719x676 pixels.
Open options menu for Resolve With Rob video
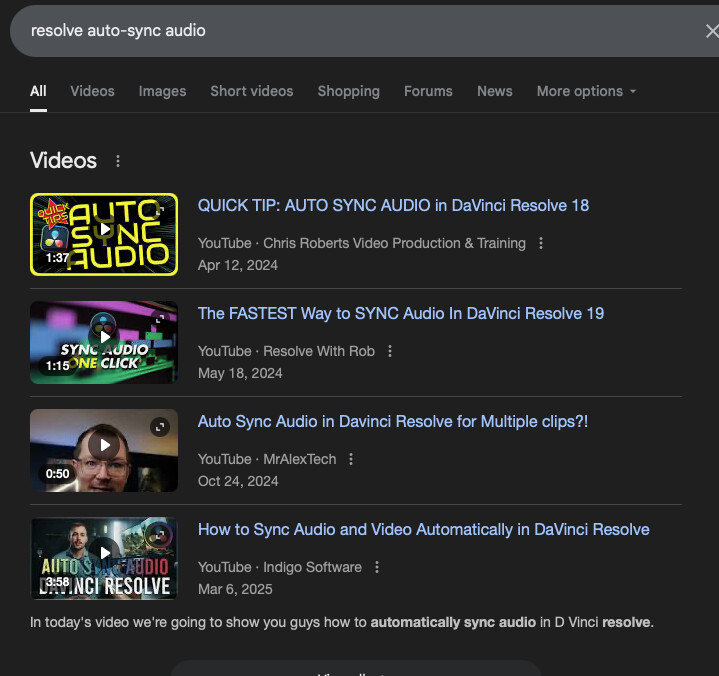(x=390, y=351)
